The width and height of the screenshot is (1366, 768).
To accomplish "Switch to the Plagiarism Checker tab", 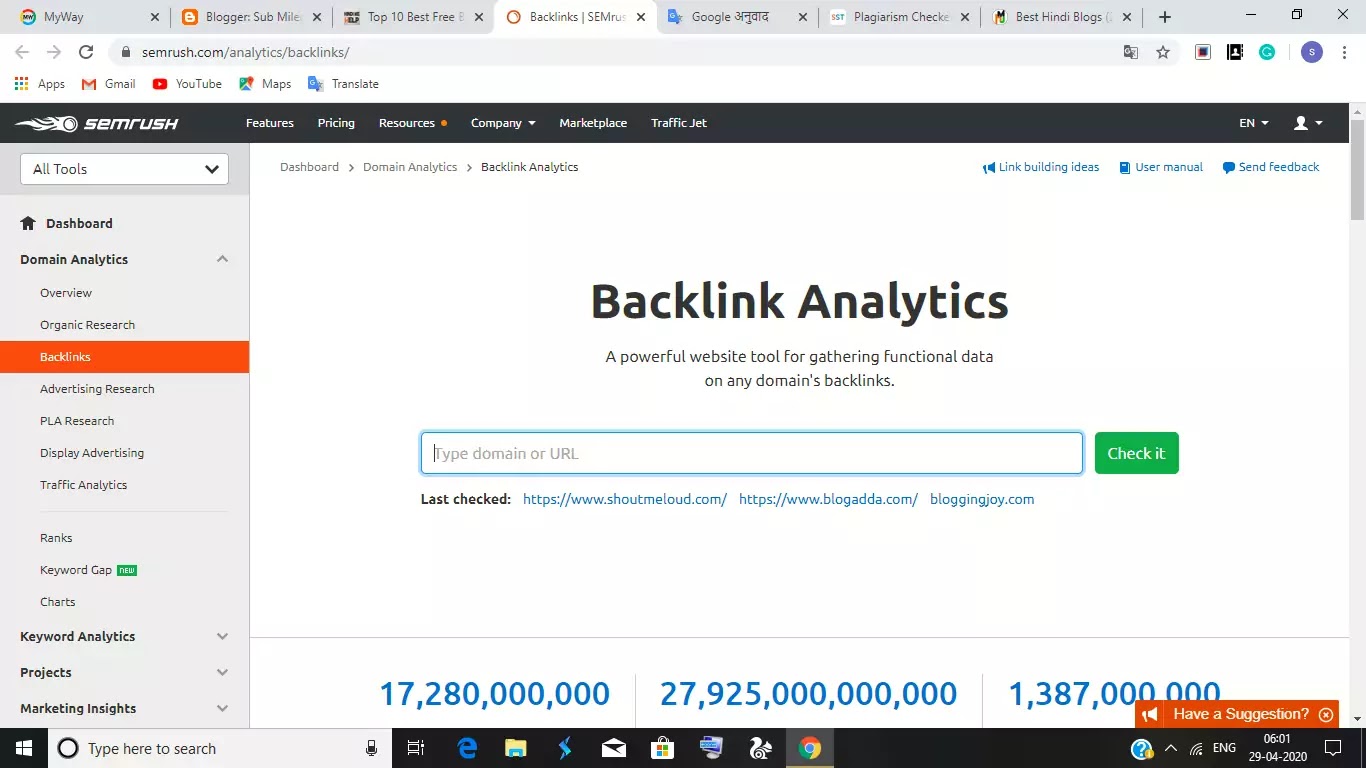I will pos(898,17).
